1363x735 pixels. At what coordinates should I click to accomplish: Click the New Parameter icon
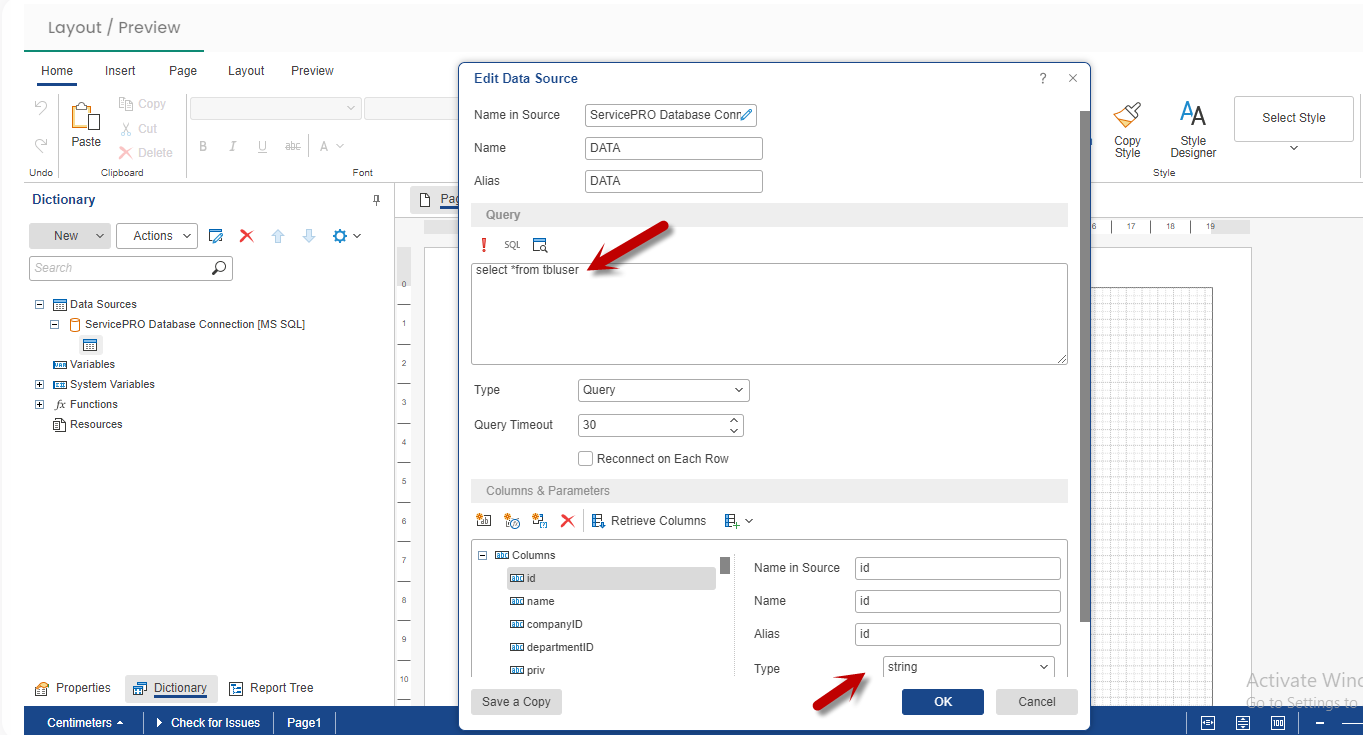click(540, 521)
